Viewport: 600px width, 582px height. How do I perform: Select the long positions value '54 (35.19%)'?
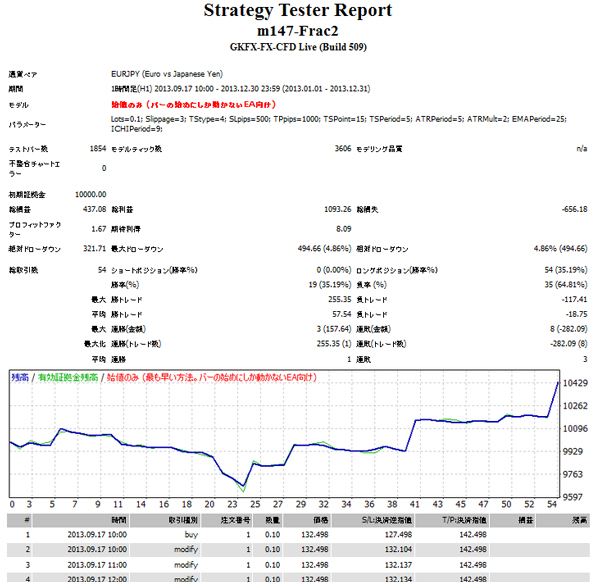566,270
